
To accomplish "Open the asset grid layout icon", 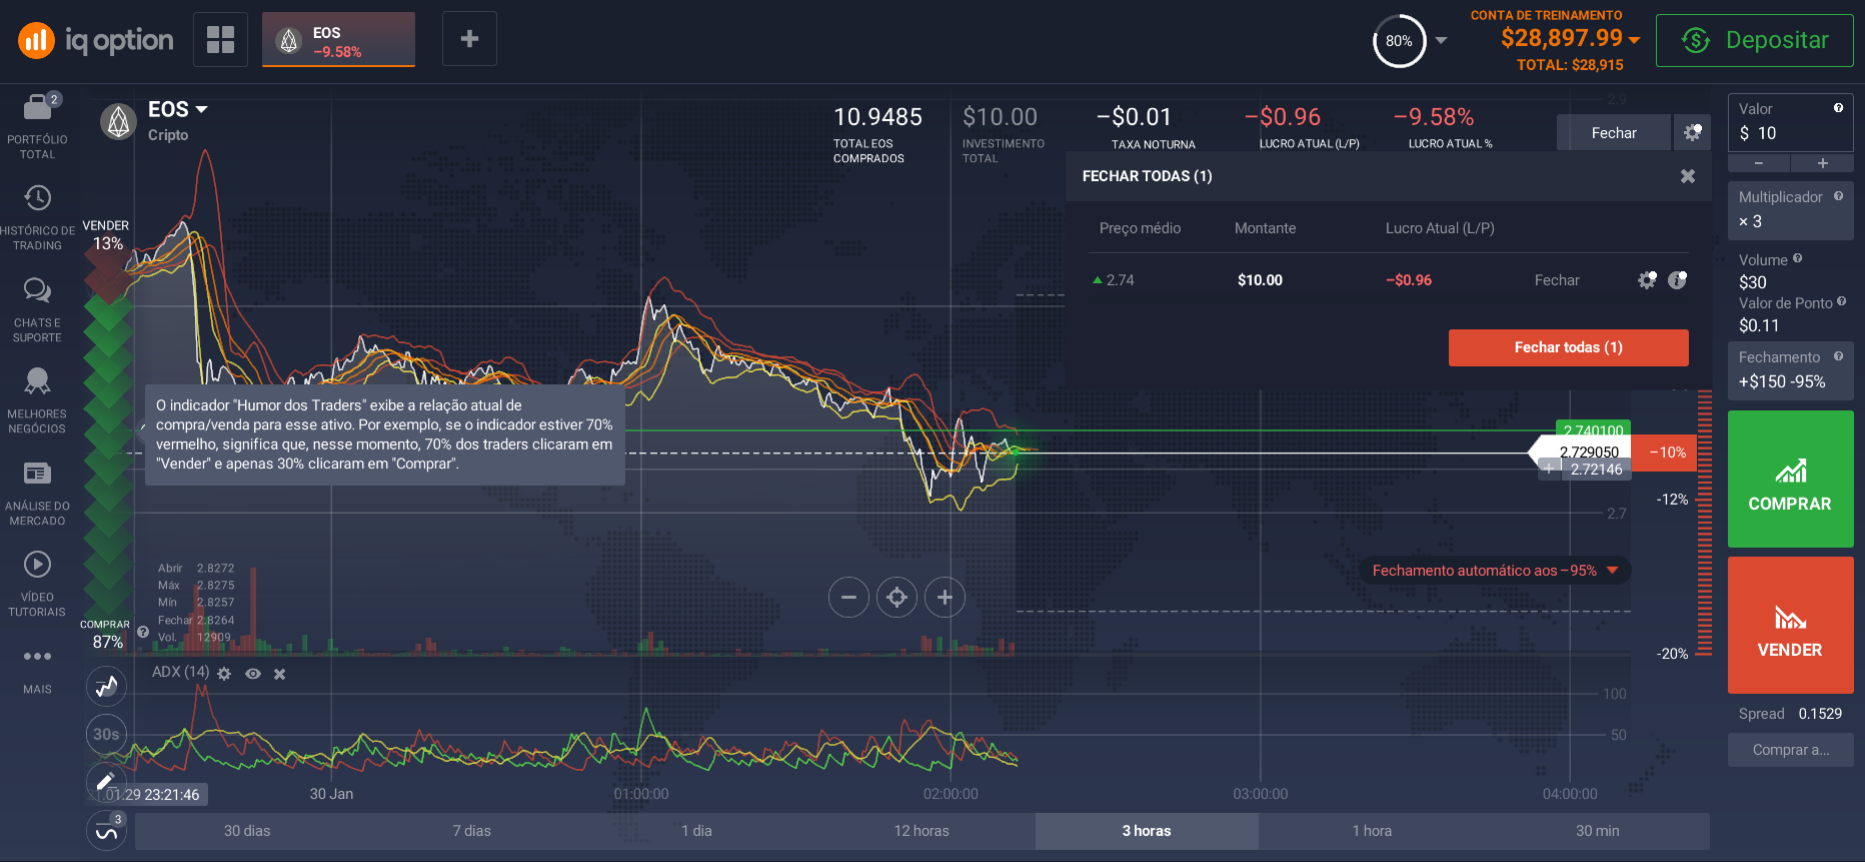I will click(220, 40).
